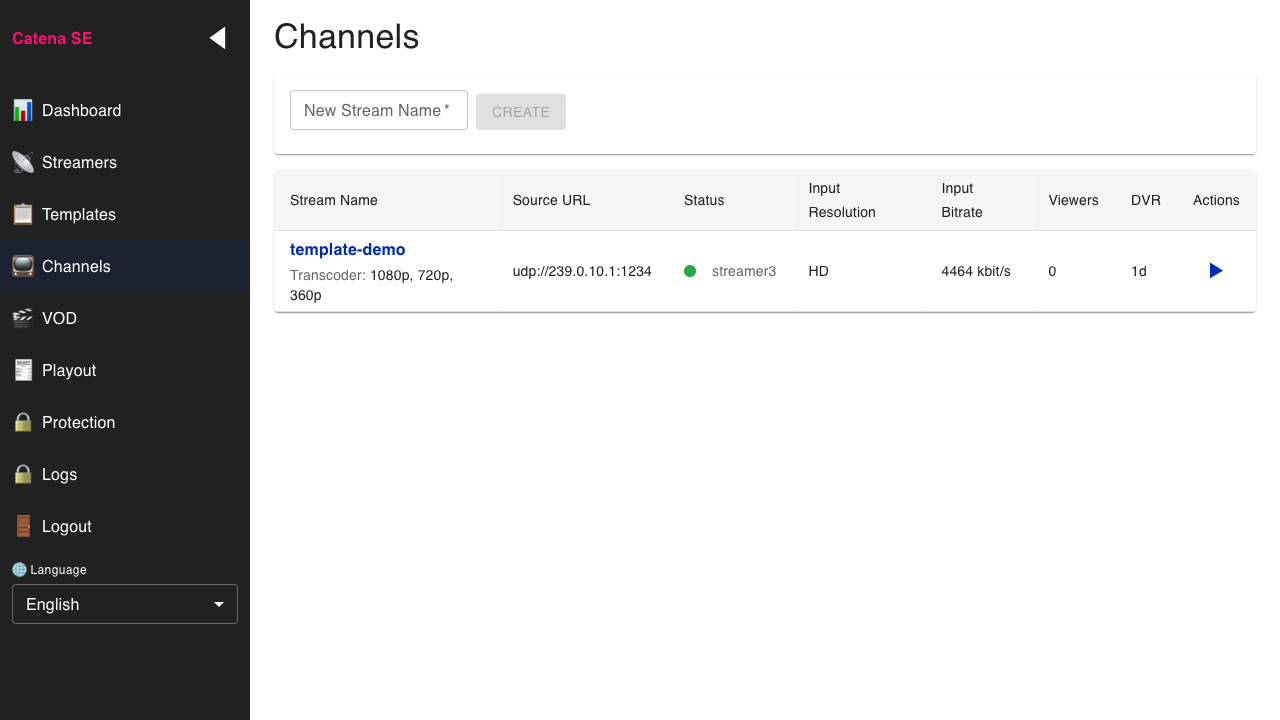Click the Logout door icon
Viewport: 1280px width, 720px height.
point(23,526)
